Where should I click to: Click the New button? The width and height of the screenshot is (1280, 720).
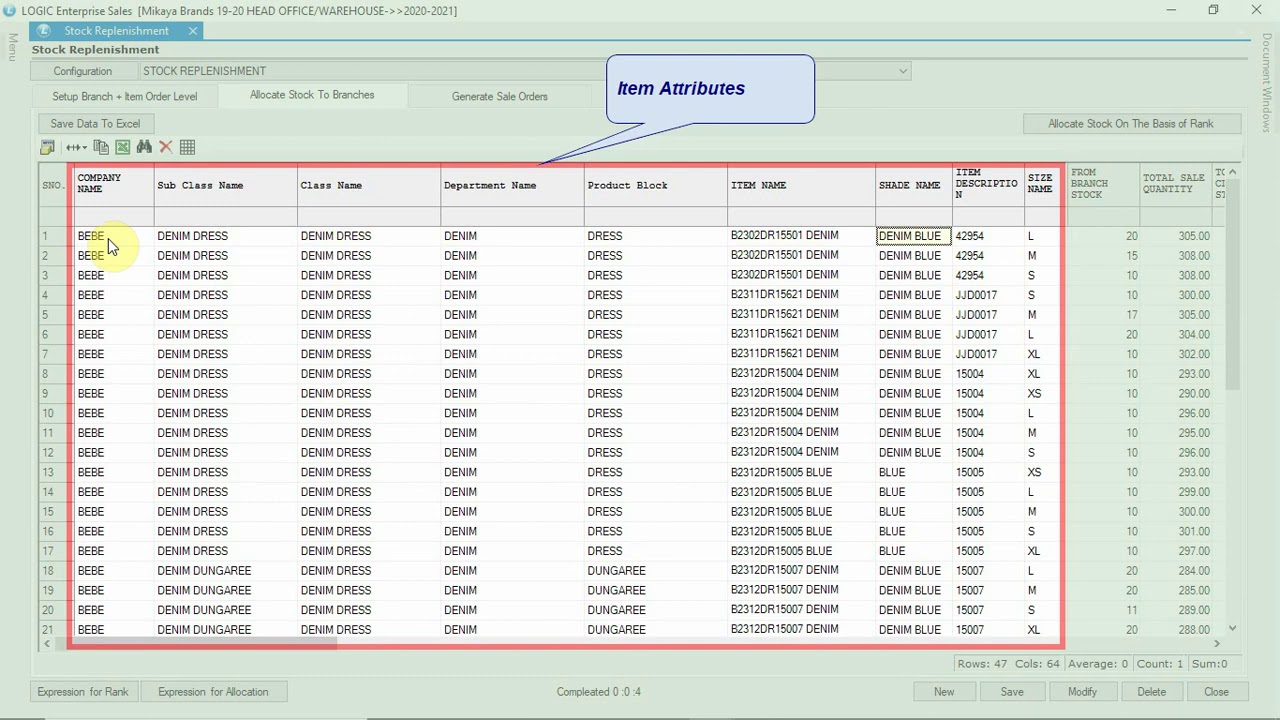pos(944,692)
